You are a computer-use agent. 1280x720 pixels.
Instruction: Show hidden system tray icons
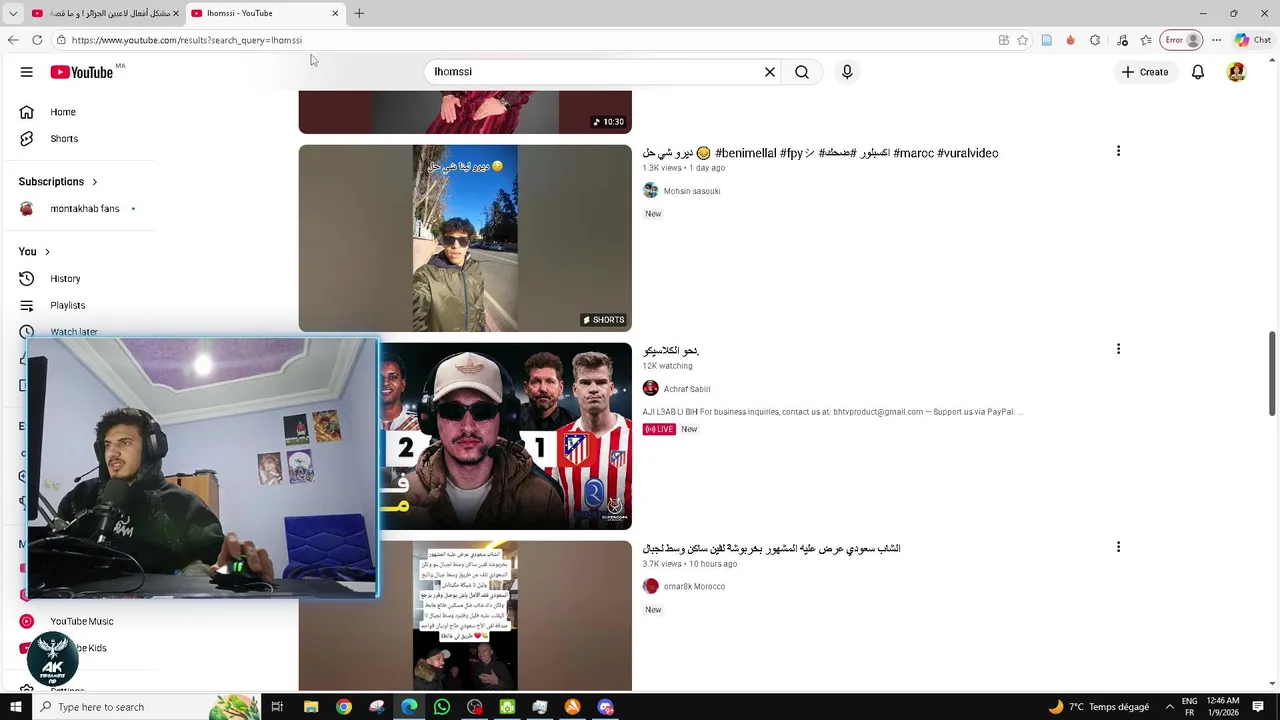(x=1170, y=707)
